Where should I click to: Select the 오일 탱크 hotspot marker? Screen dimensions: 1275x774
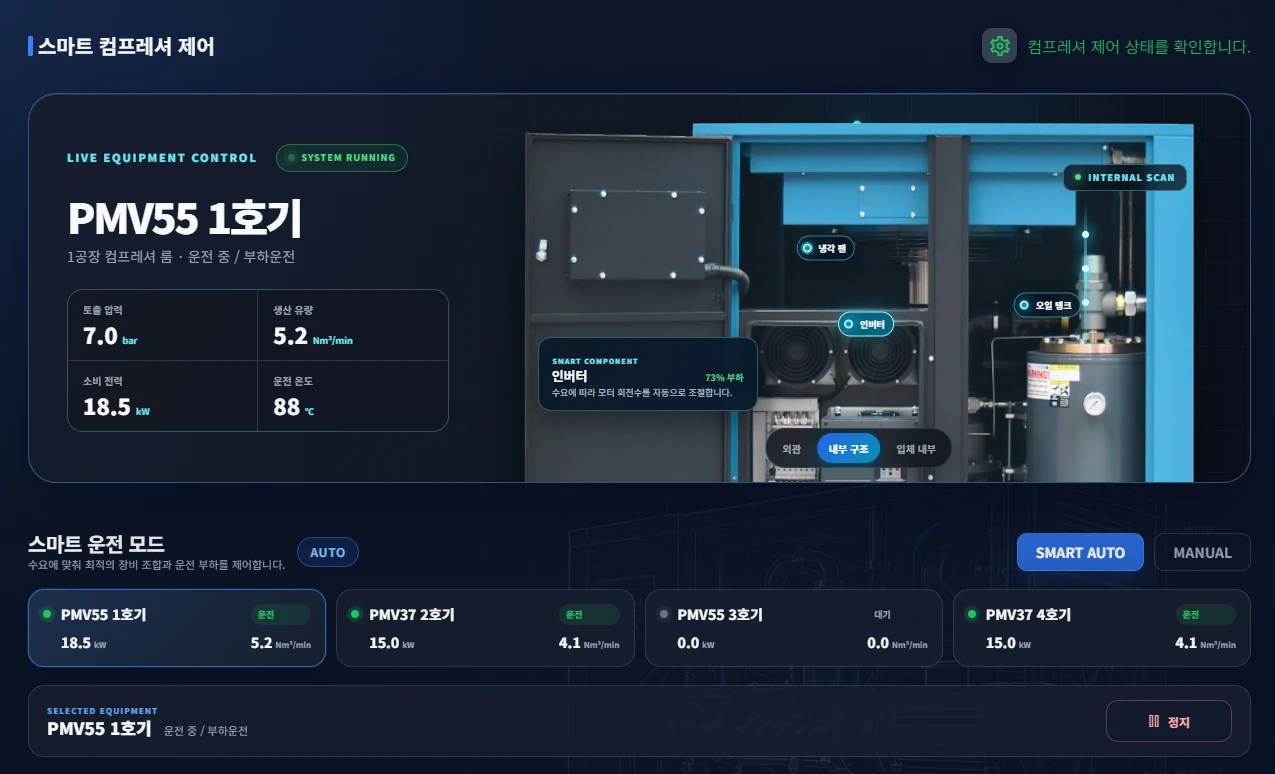click(1047, 305)
